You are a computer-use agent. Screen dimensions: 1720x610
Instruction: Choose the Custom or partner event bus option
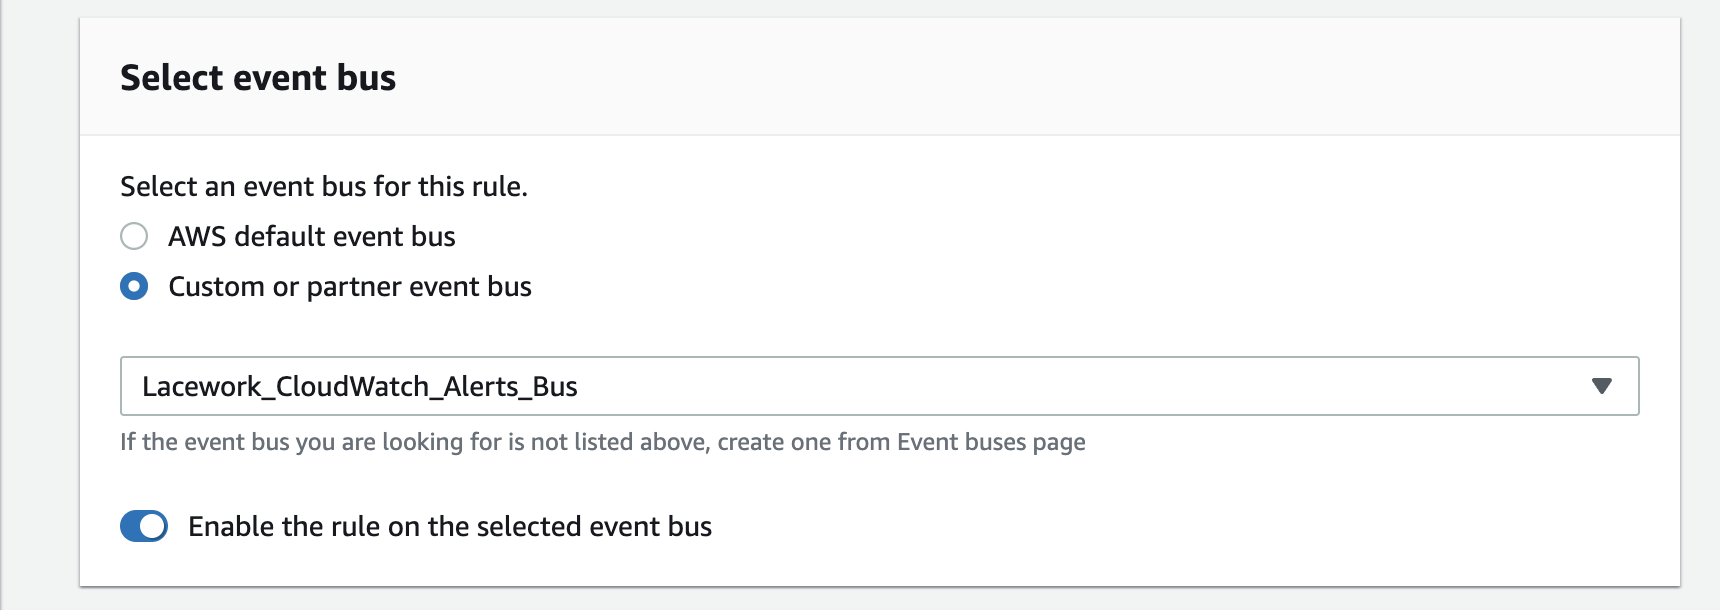click(x=133, y=287)
